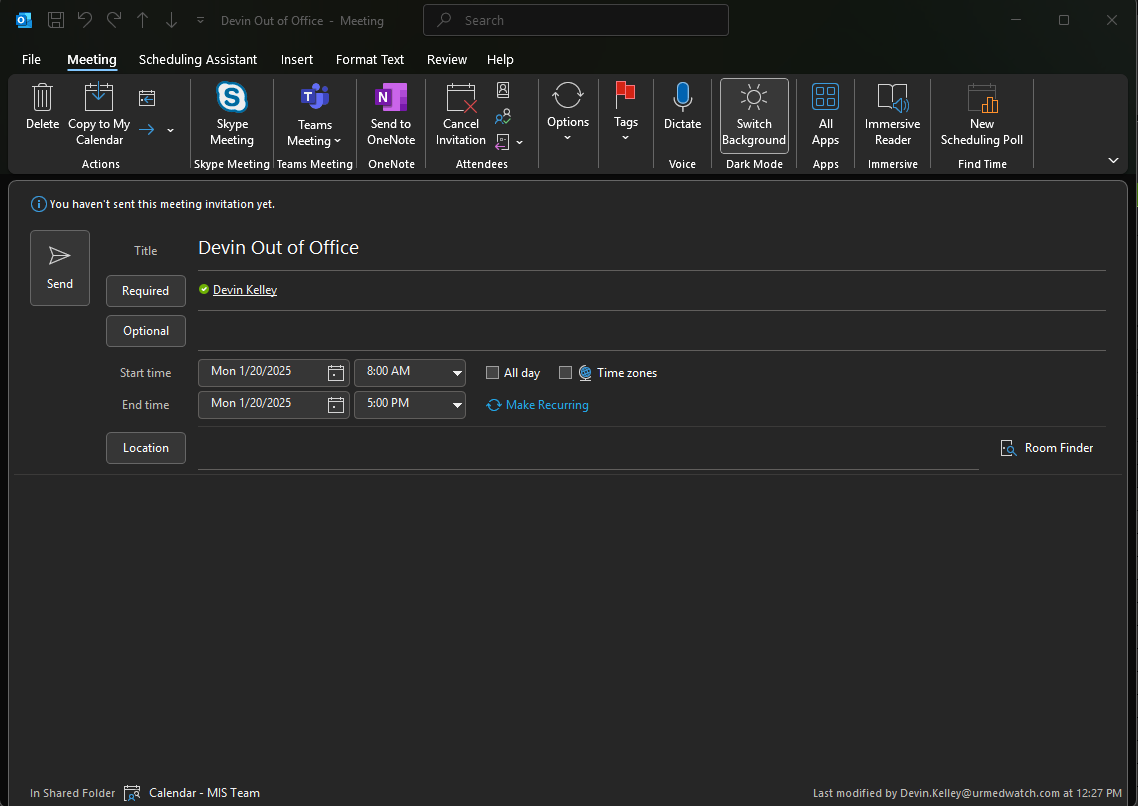
Task: Open the All Apps icon
Action: click(x=825, y=98)
